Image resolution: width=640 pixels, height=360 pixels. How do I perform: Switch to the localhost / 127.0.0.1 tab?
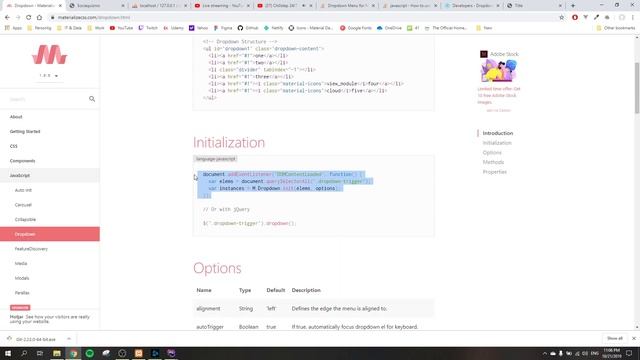(160, 6)
